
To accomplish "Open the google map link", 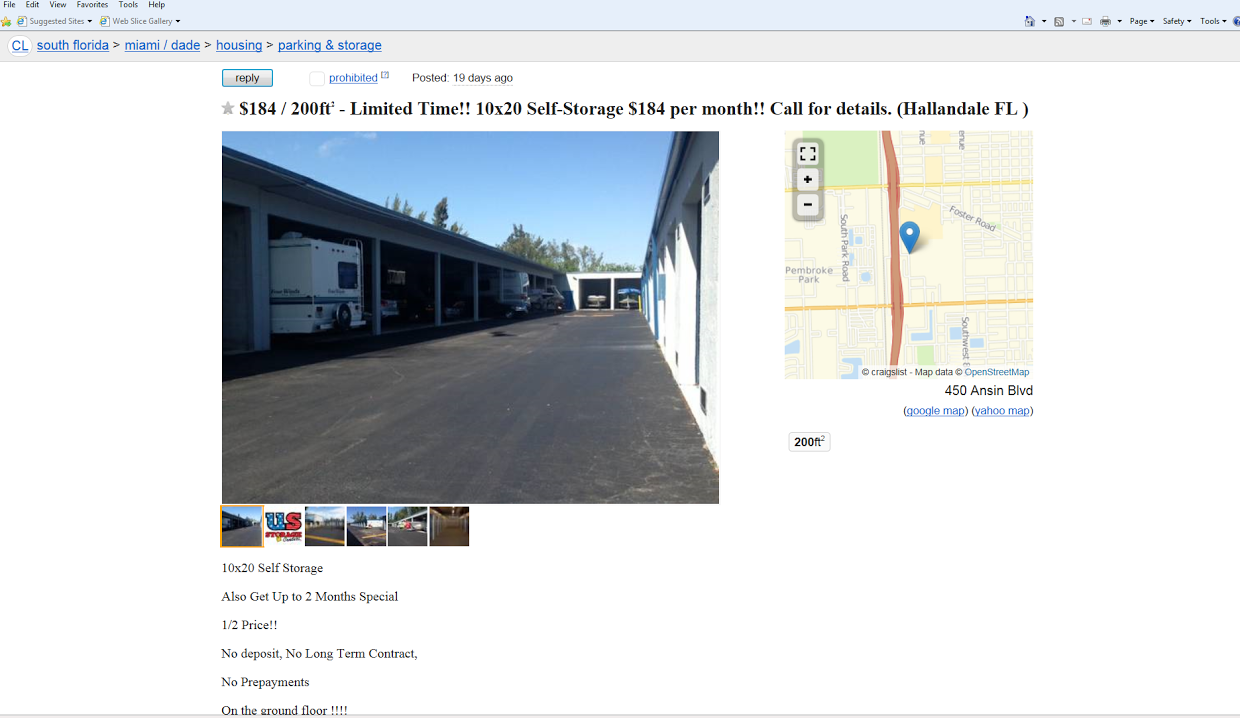I will (935, 411).
